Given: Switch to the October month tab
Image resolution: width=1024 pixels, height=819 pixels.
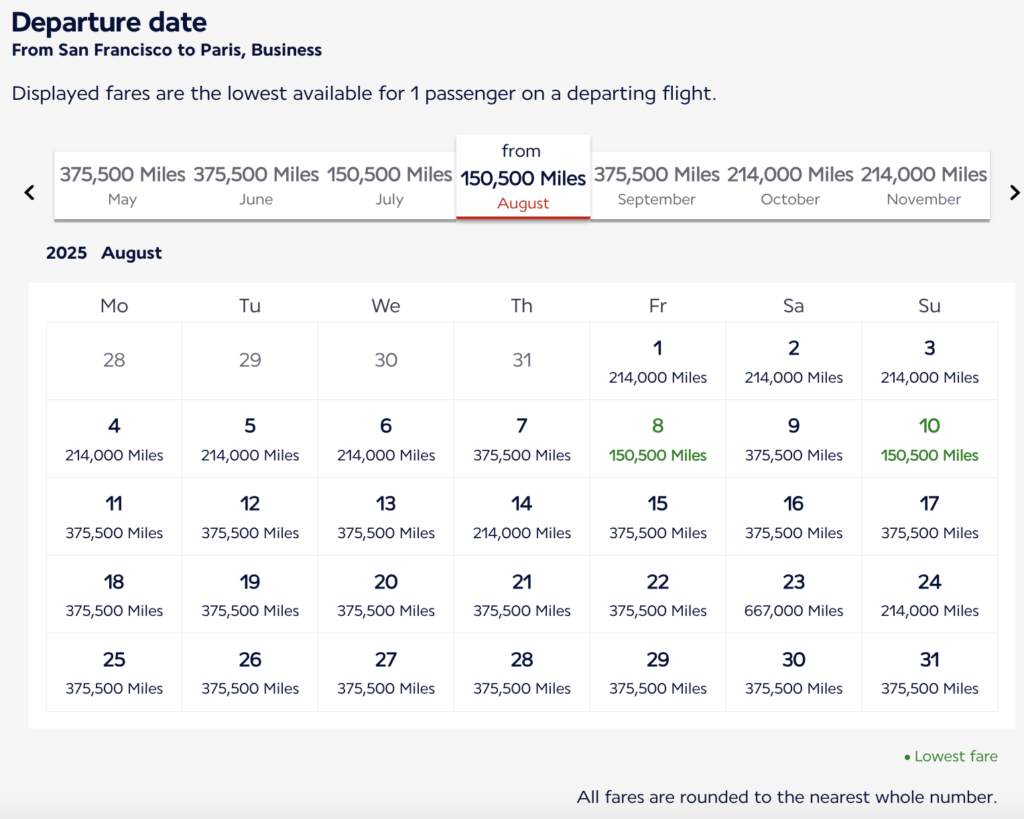Looking at the screenshot, I should click(790, 185).
